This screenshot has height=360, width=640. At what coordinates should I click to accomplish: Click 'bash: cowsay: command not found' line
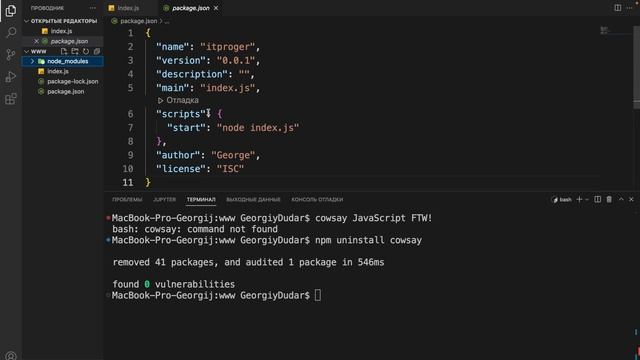(x=195, y=229)
